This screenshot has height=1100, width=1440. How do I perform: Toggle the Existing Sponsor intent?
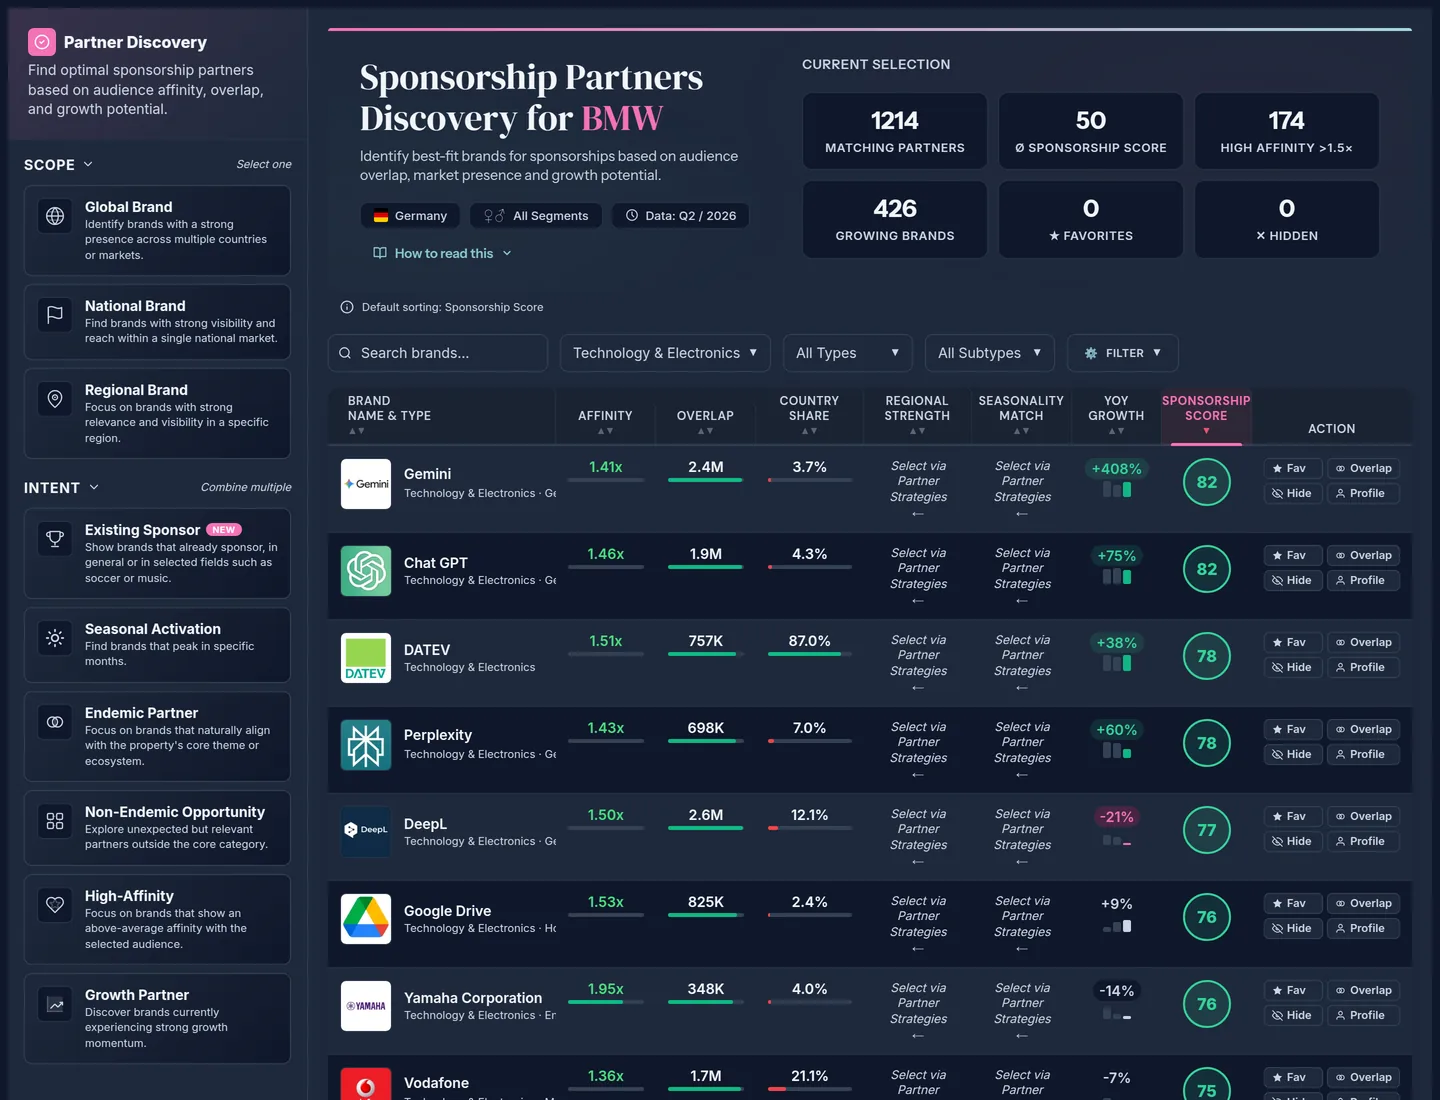[157, 553]
